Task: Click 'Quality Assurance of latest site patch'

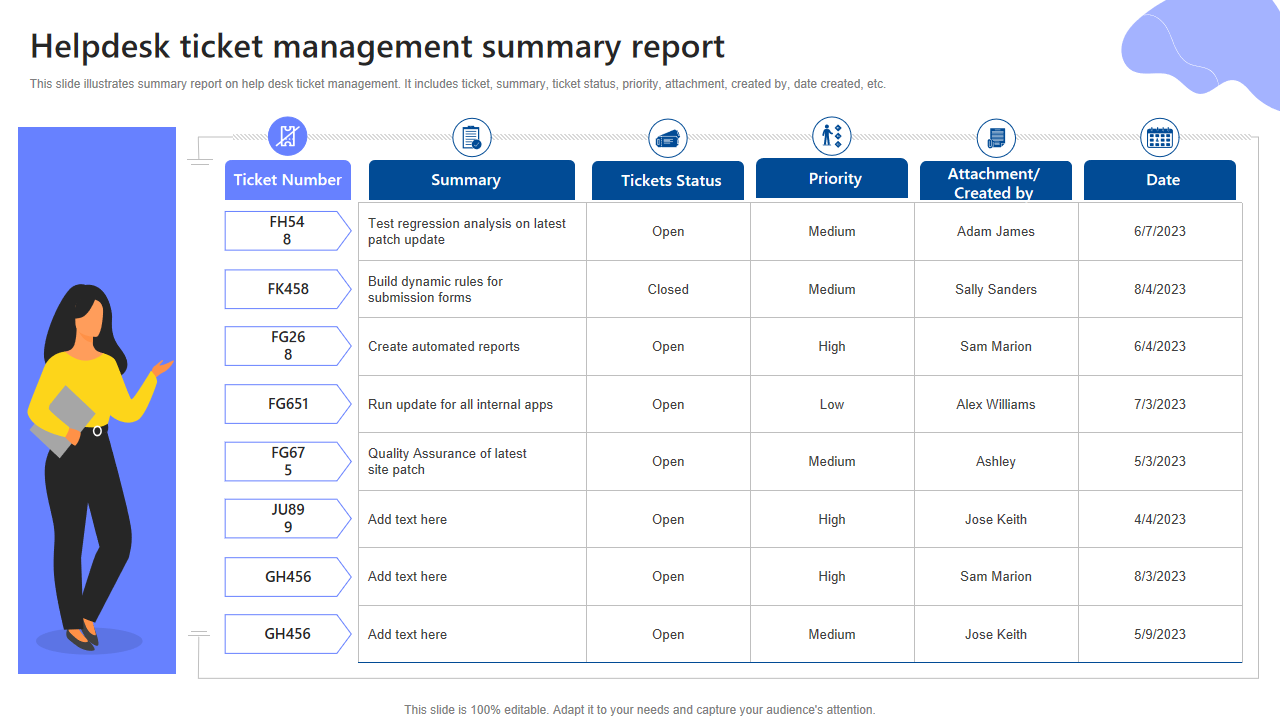Action: 447,461
